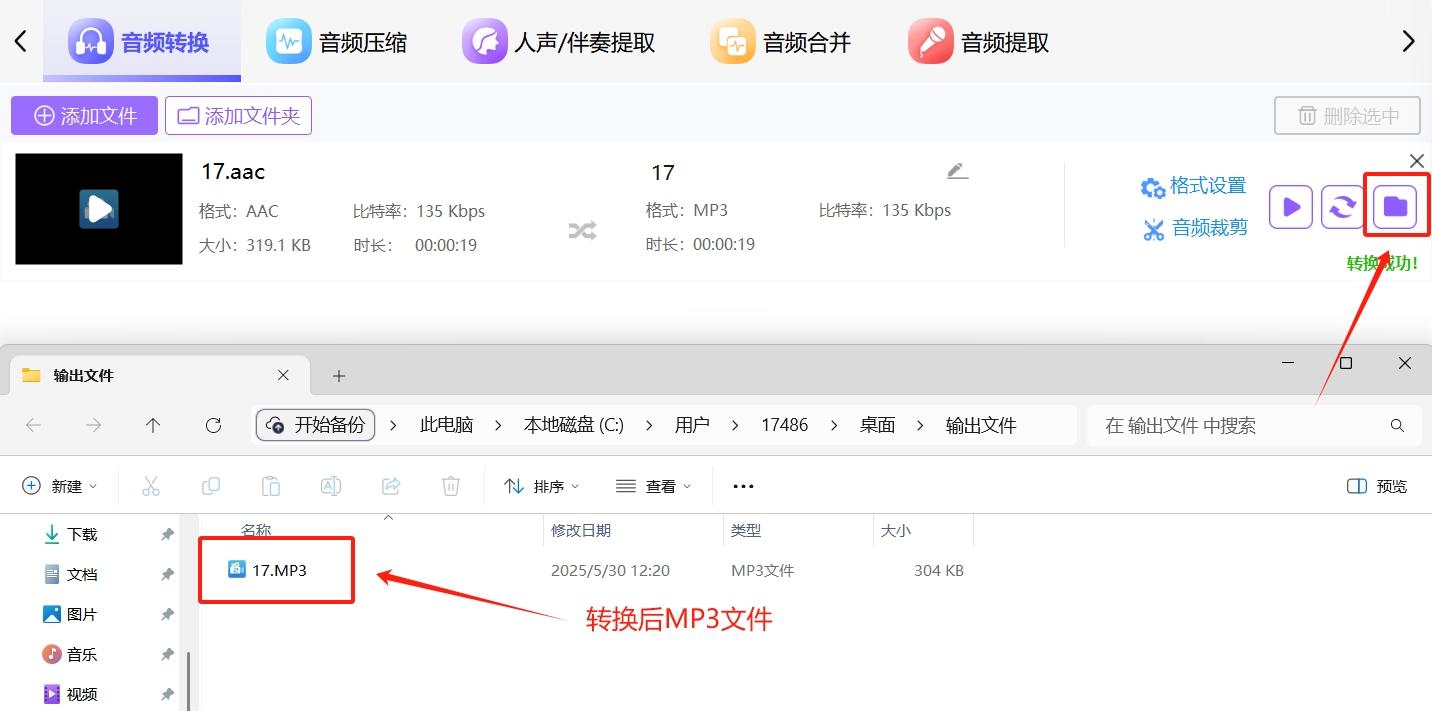Click the 添加文件夹 button
Screen dimensions: 1432x711
click(x=238, y=115)
